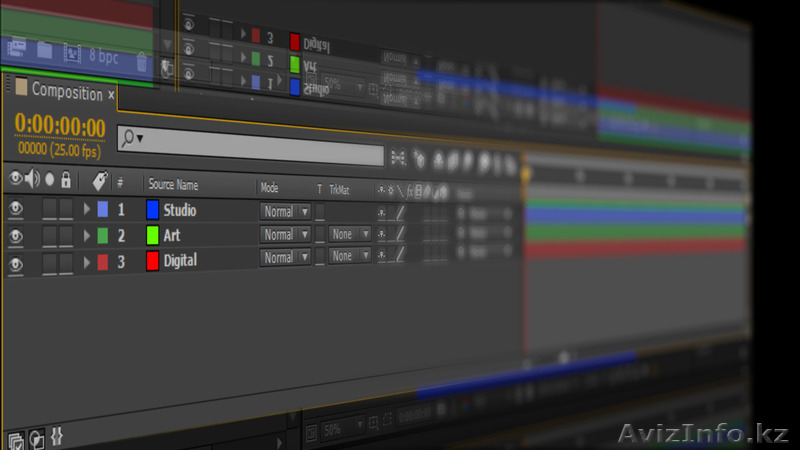Click the expand Layer Switches pane icon
Screen dimensions: 800x450
15,440
